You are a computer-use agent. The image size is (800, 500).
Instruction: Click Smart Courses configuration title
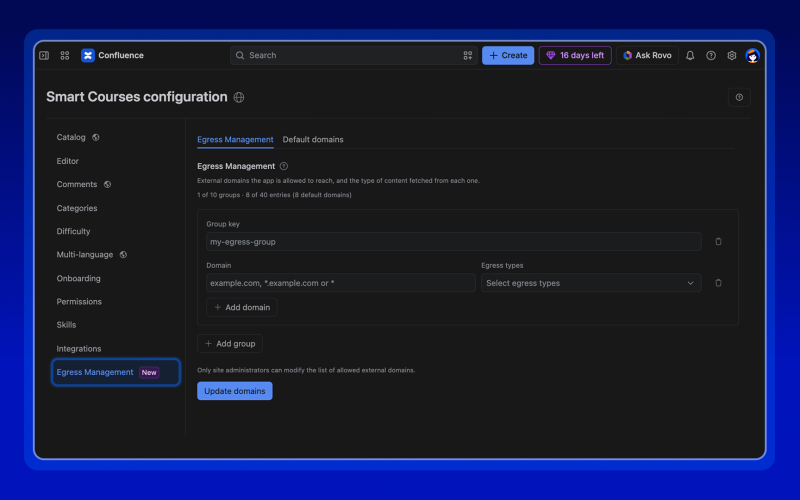pyautogui.click(x=137, y=96)
